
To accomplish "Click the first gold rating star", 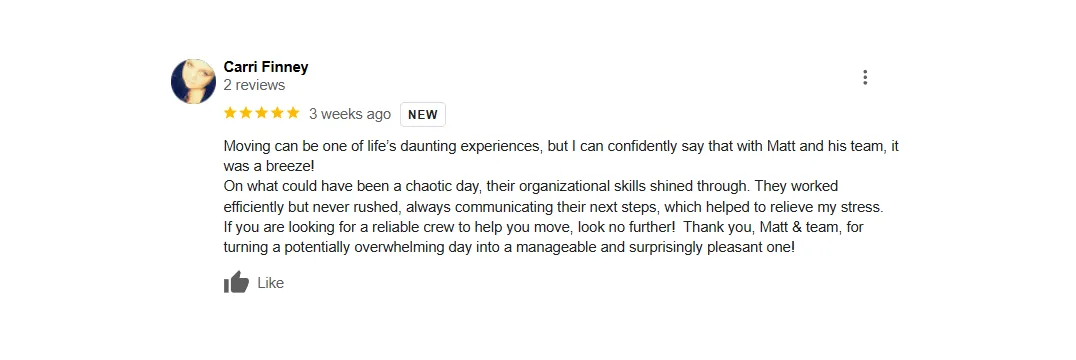I will click(230, 113).
